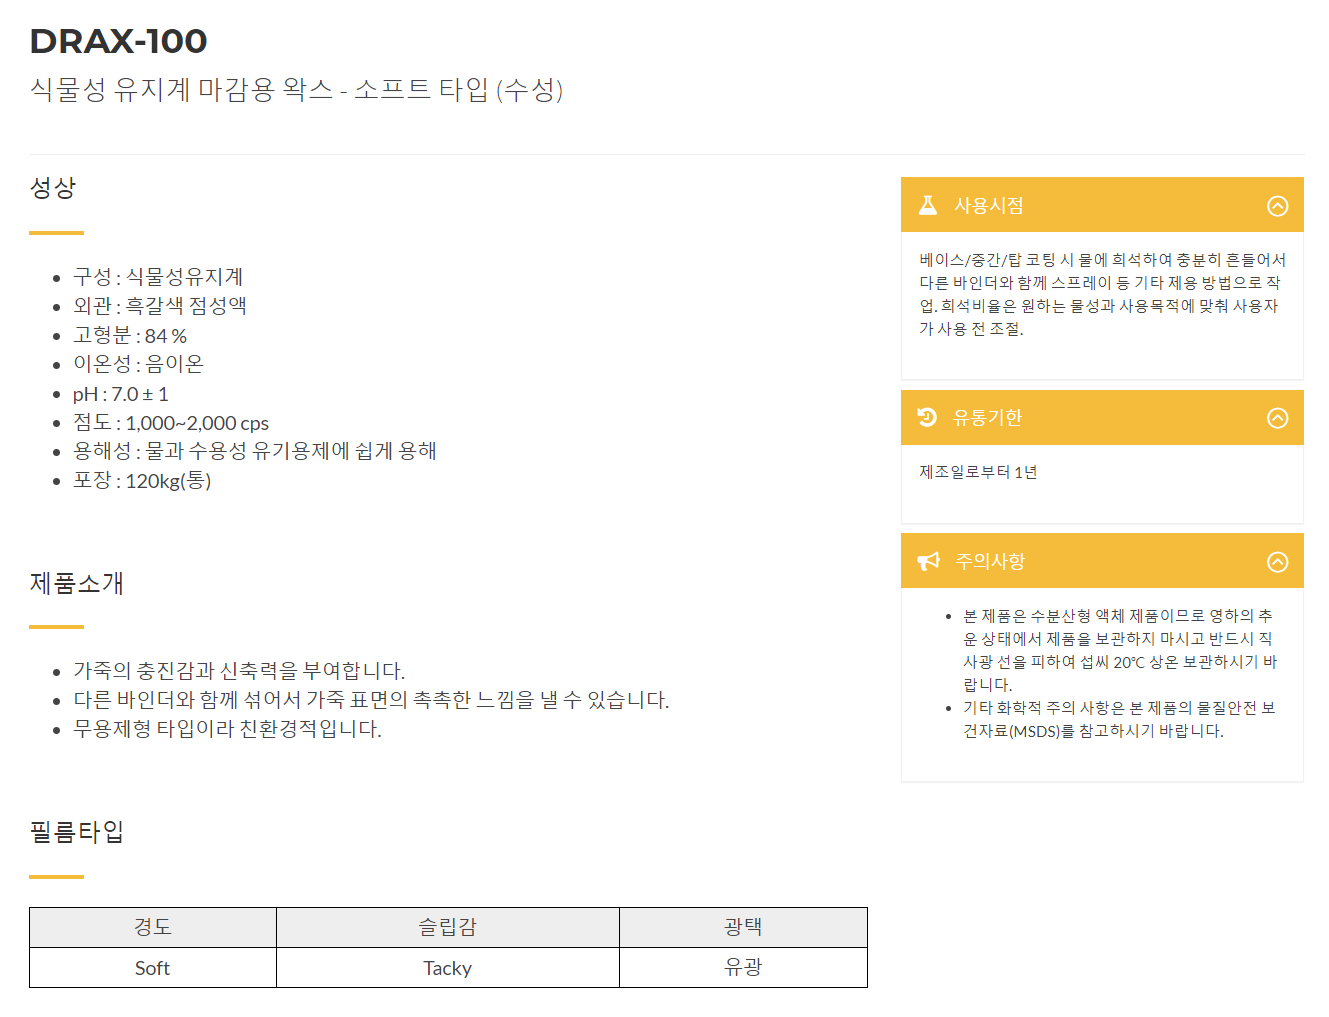
Task: Collapse the 유통기한 panel with the circled arrow
Action: click(1277, 418)
